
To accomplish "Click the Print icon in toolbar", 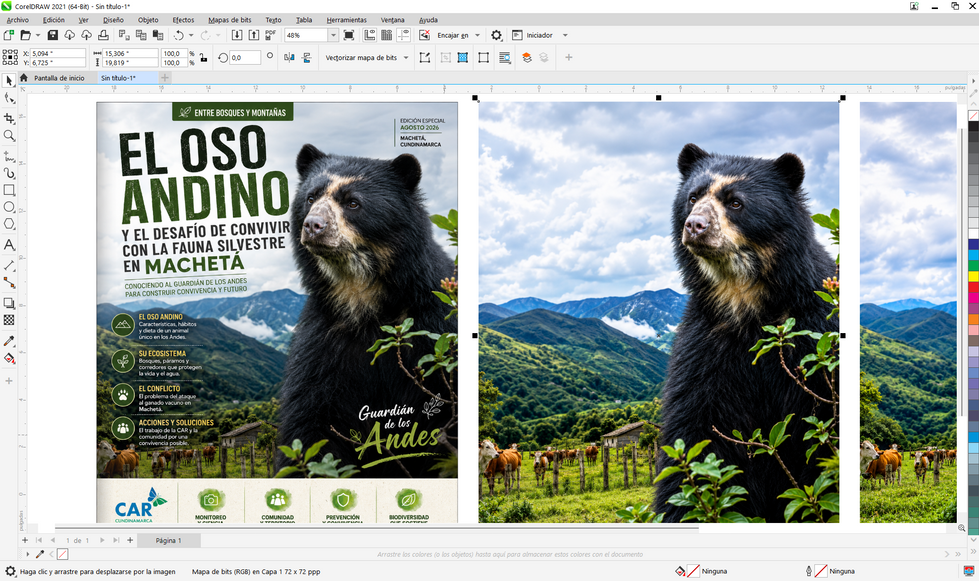I will pyautogui.click(x=104, y=36).
